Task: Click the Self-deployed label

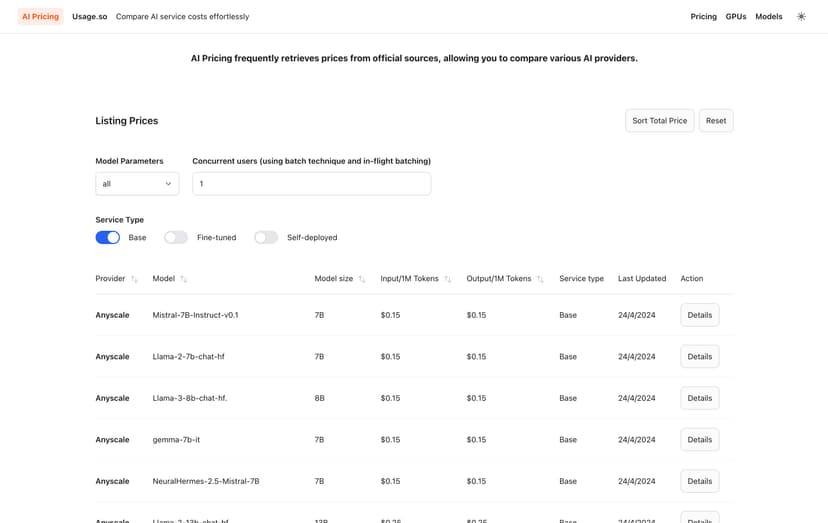Action: (312, 238)
